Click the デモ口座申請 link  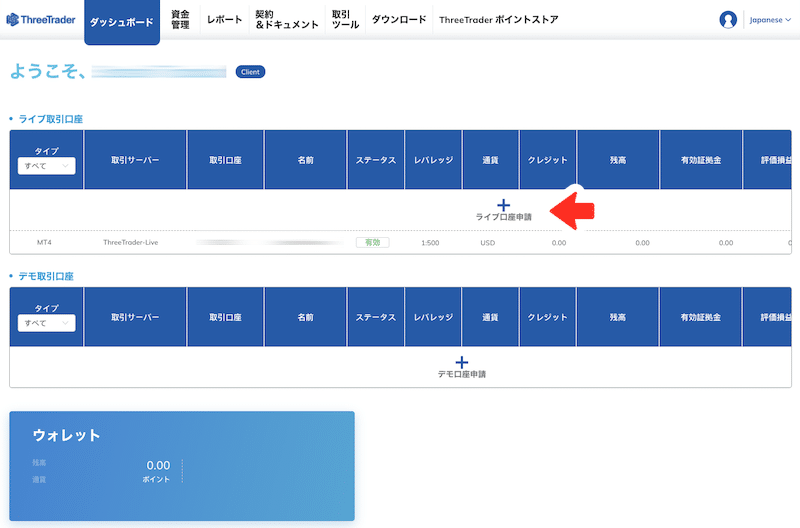tap(462, 374)
